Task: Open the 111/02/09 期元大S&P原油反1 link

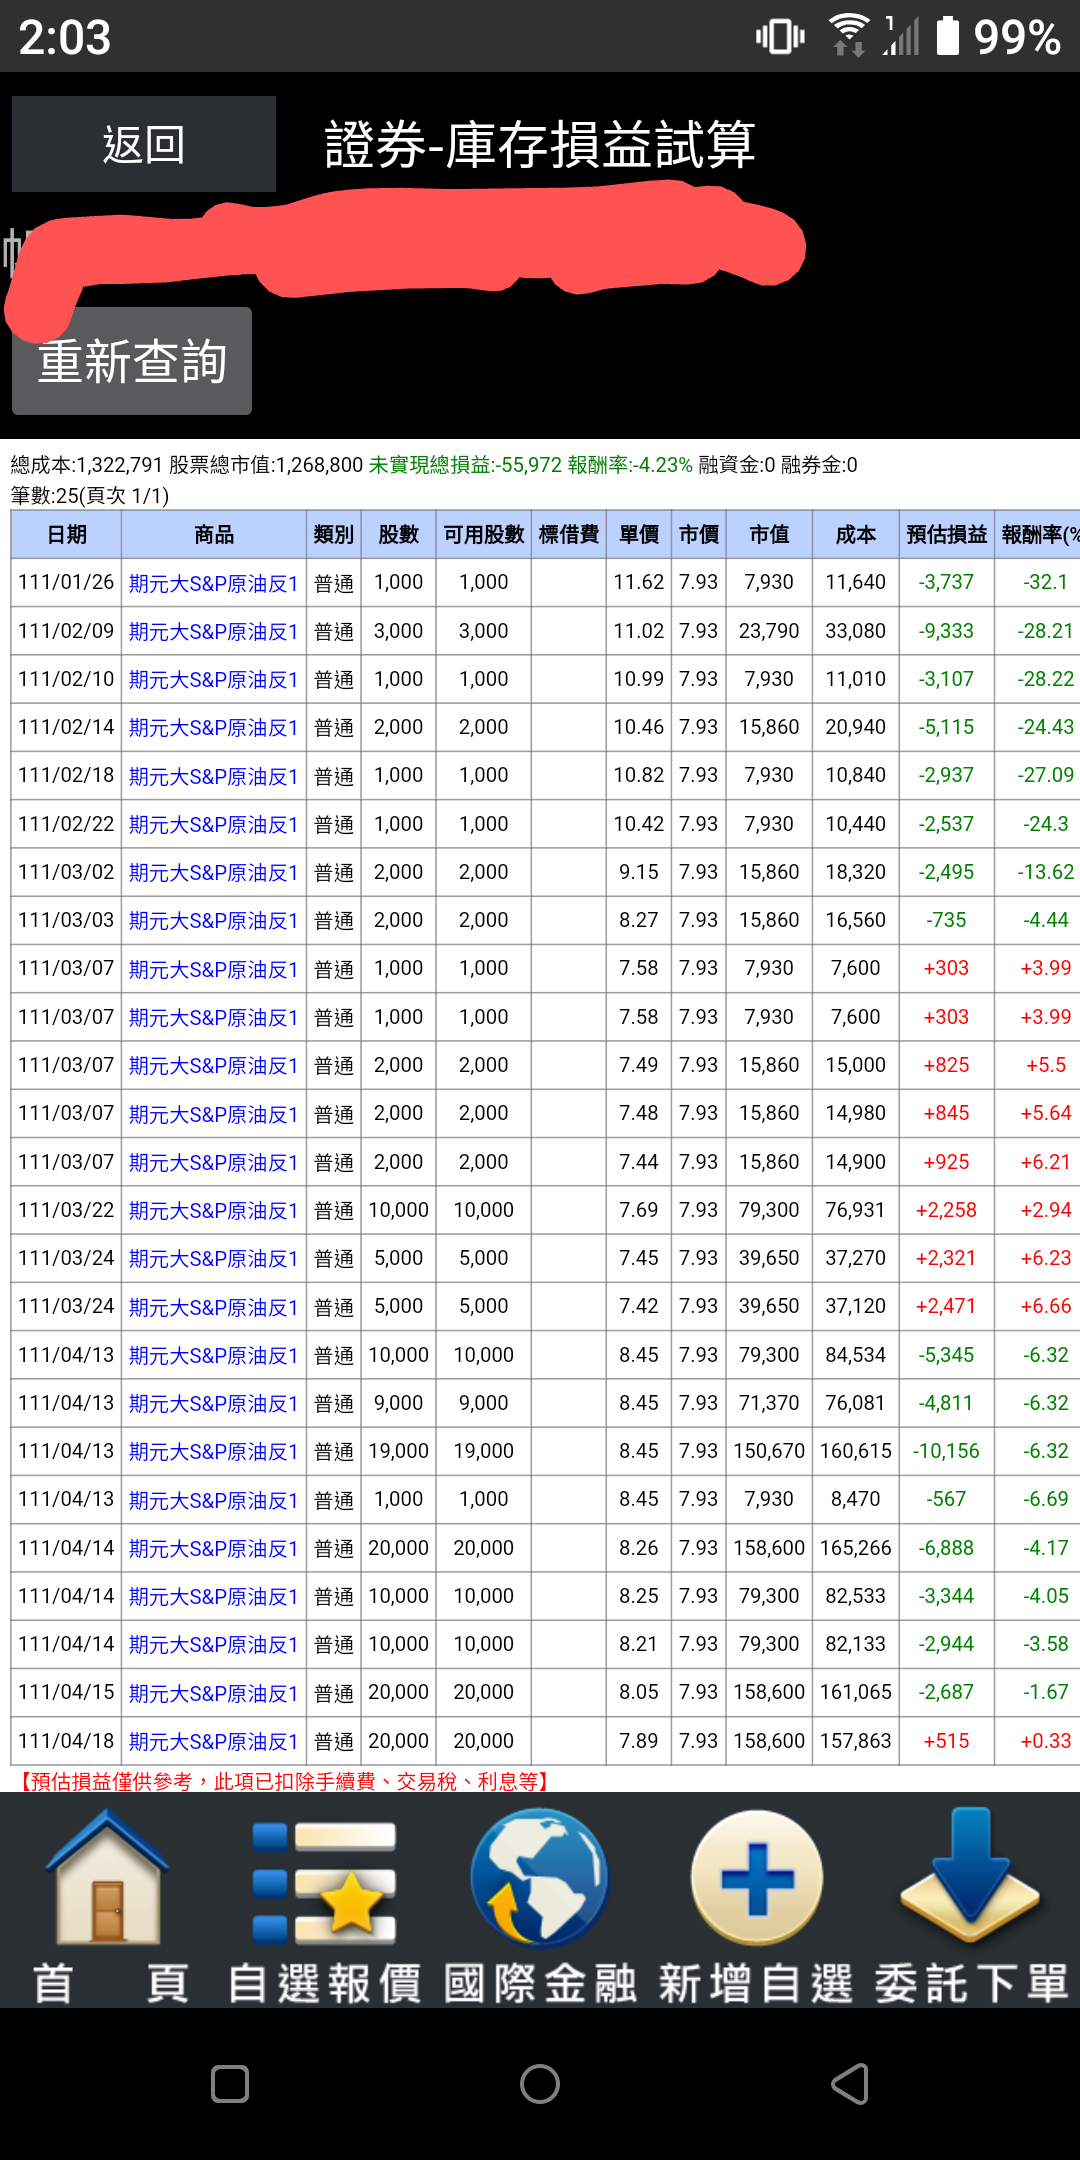Action: tap(214, 632)
